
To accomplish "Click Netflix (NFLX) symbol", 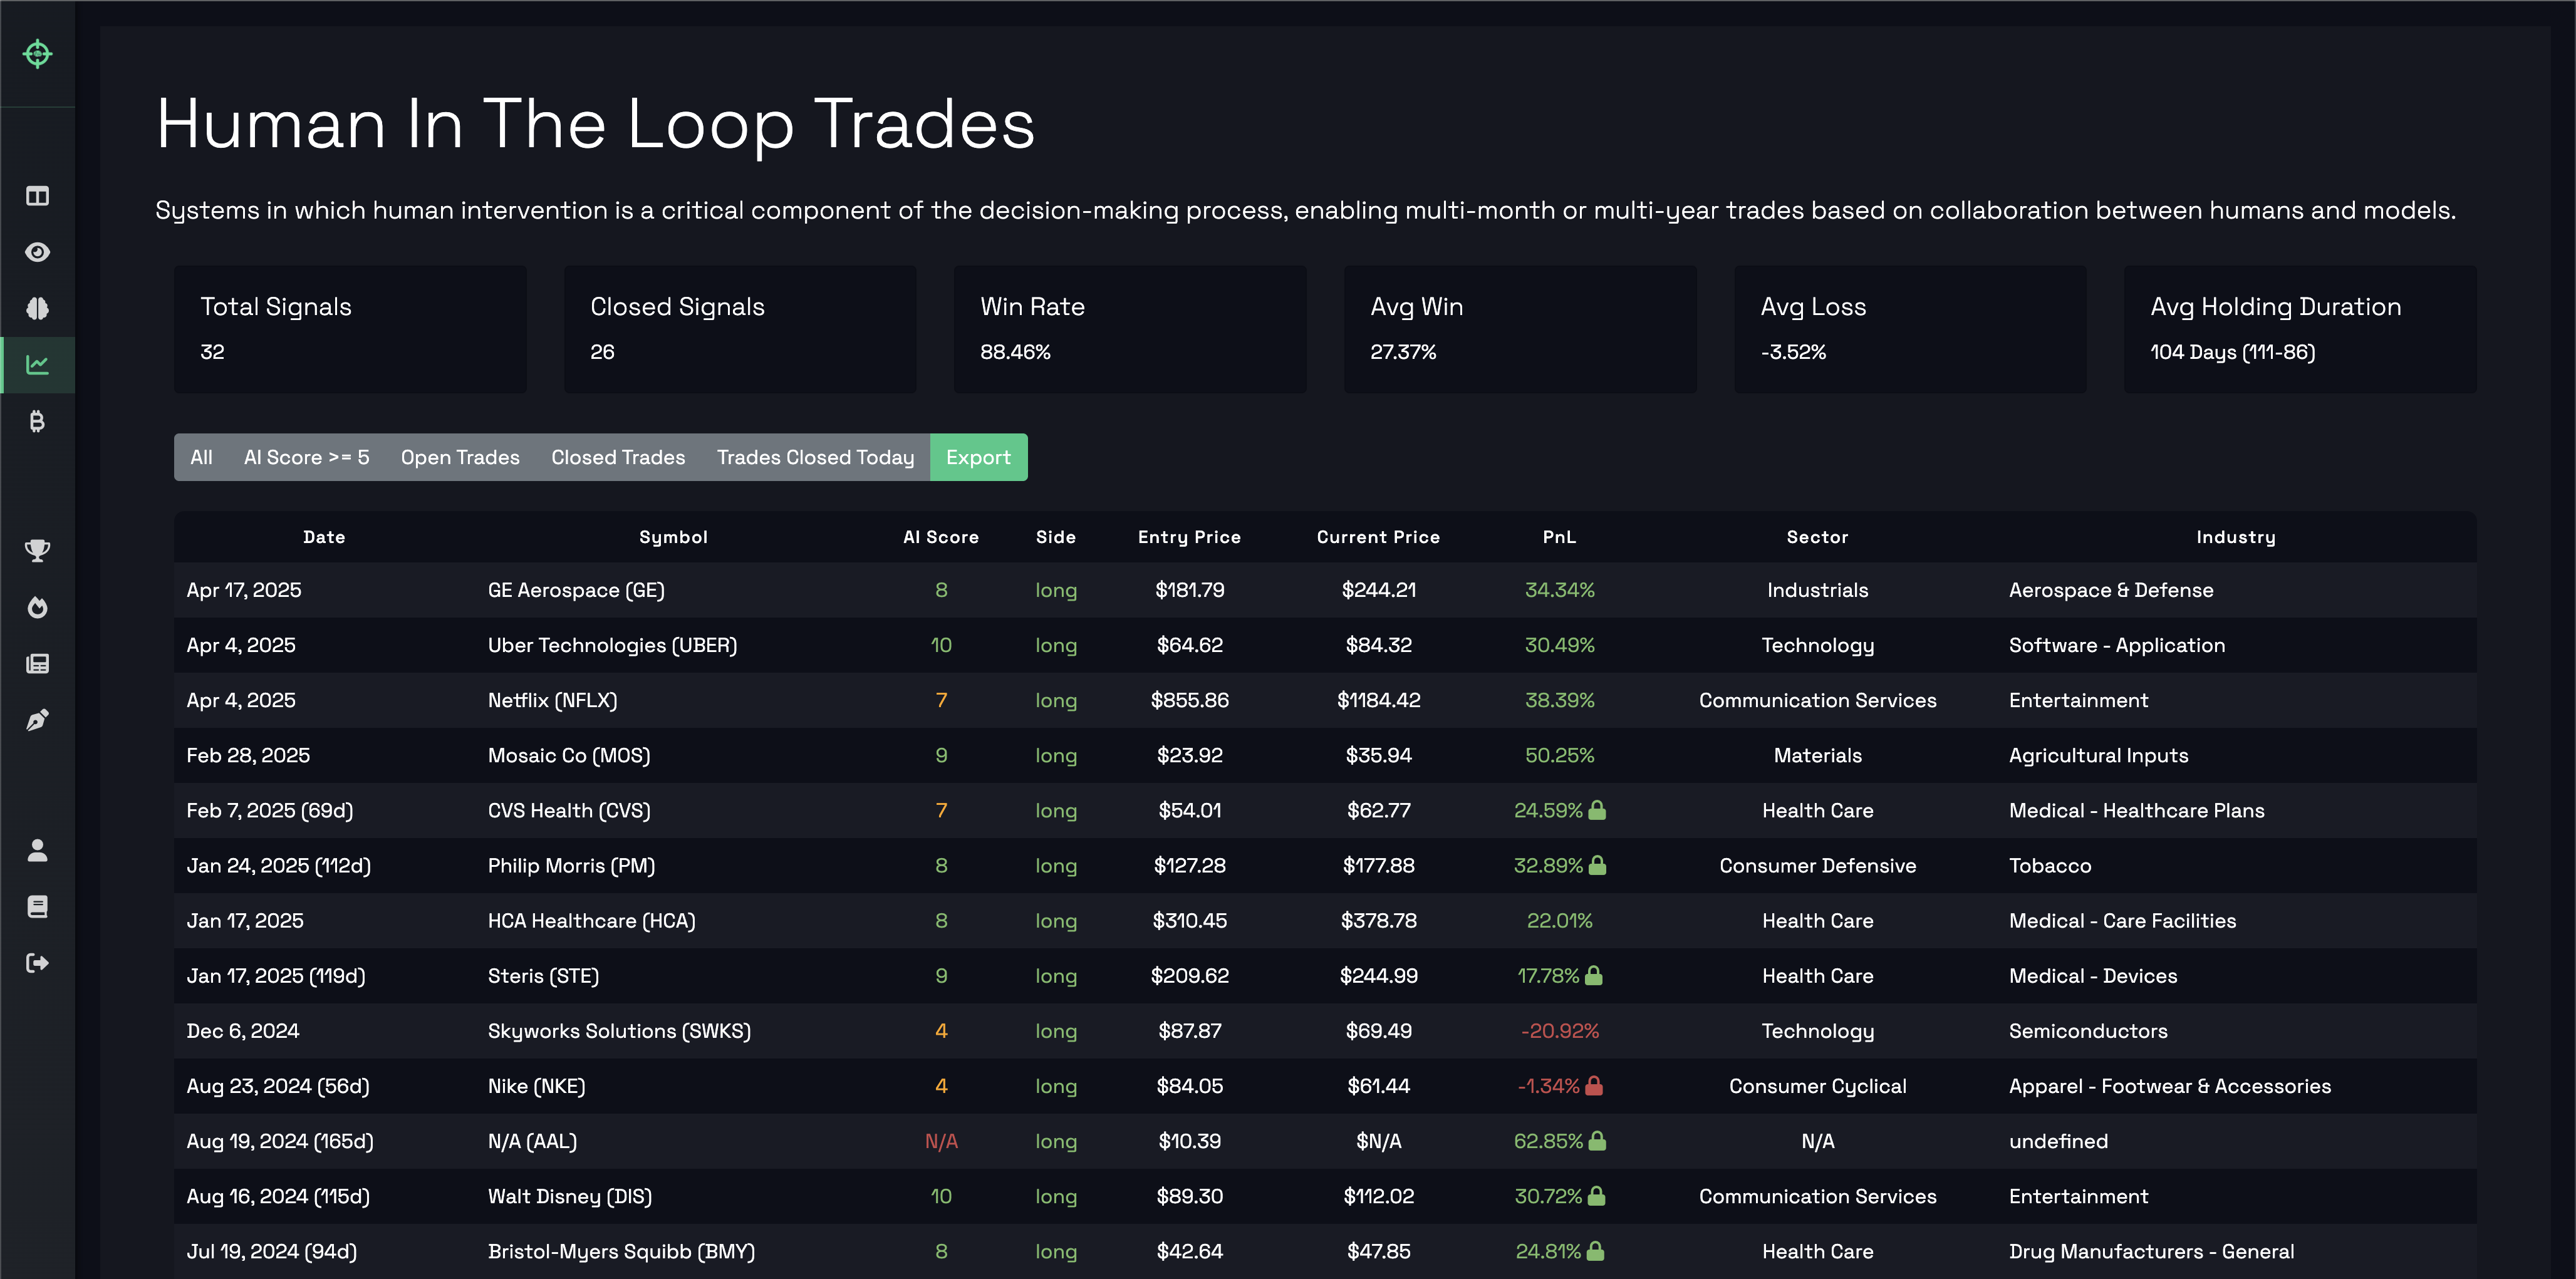I will click(552, 700).
